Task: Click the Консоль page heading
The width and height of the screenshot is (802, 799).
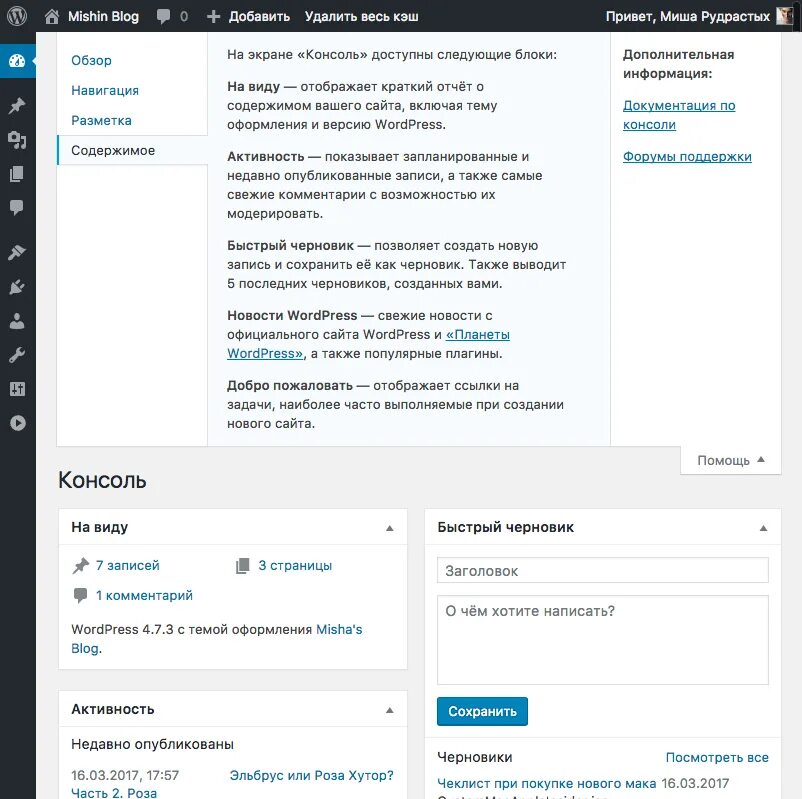Action: [x=102, y=480]
